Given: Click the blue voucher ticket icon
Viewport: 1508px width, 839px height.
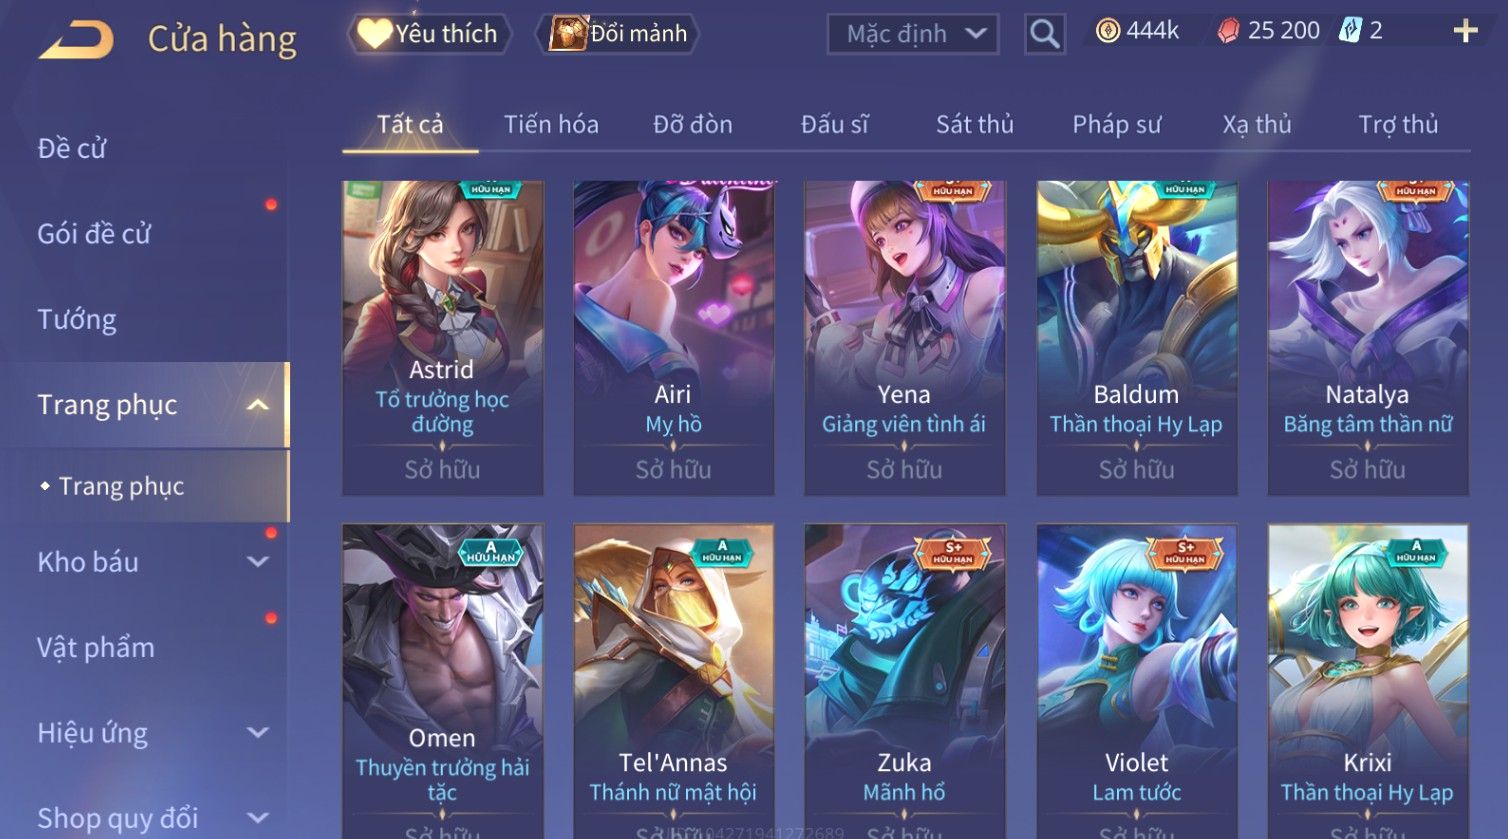Looking at the screenshot, I should click(x=1350, y=31).
